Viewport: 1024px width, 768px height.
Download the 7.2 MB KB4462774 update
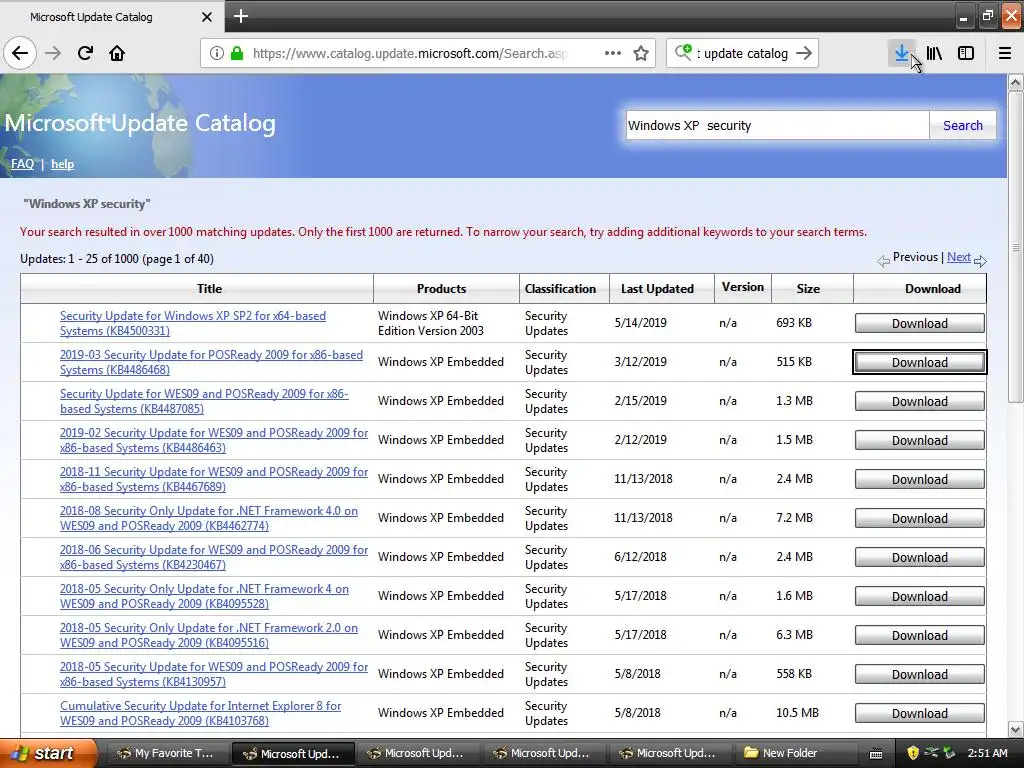920,518
